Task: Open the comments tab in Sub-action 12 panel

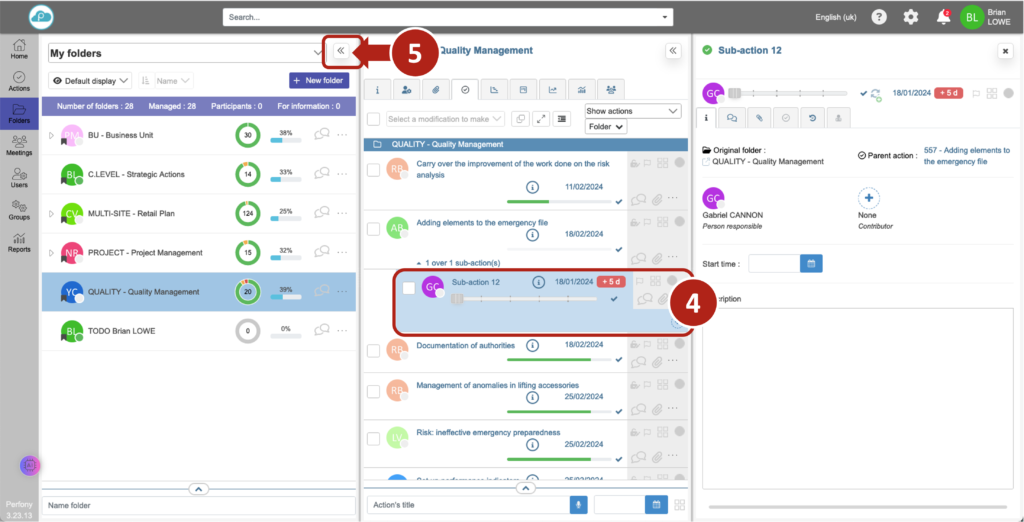Action: 733,118
